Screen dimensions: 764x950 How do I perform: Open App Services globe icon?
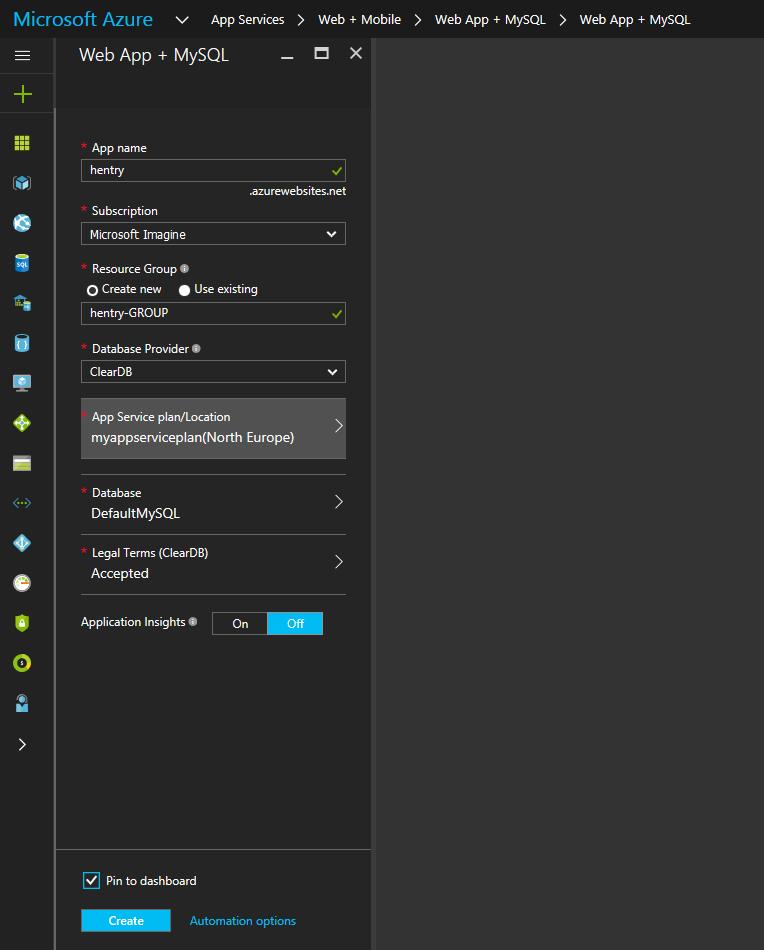pyautogui.click(x=22, y=223)
